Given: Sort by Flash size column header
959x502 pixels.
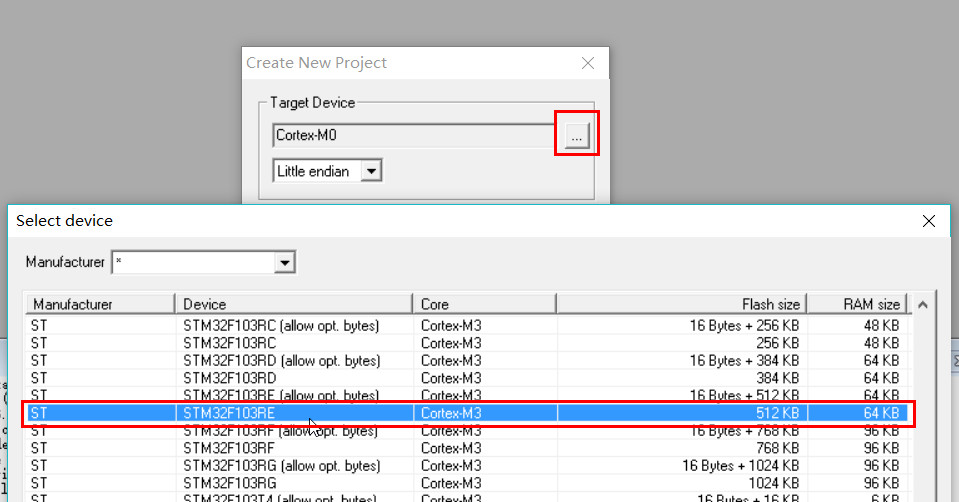Looking at the screenshot, I should click(x=682, y=304).
